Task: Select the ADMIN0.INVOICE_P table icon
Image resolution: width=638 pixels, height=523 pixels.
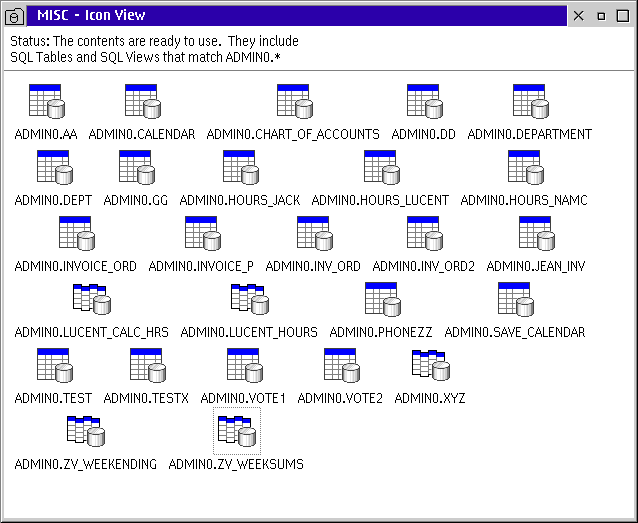Action: pyautogui.click(x=203, y=233)
